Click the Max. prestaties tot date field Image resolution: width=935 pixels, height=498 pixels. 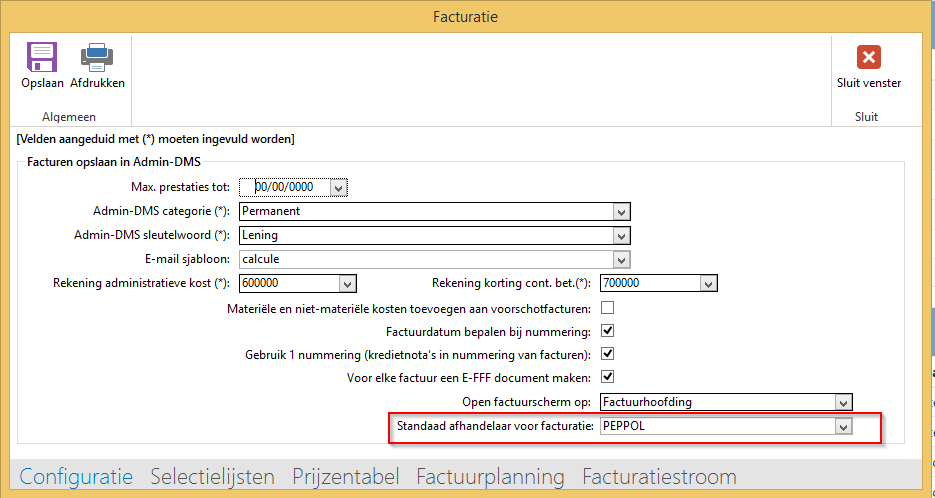290,187
